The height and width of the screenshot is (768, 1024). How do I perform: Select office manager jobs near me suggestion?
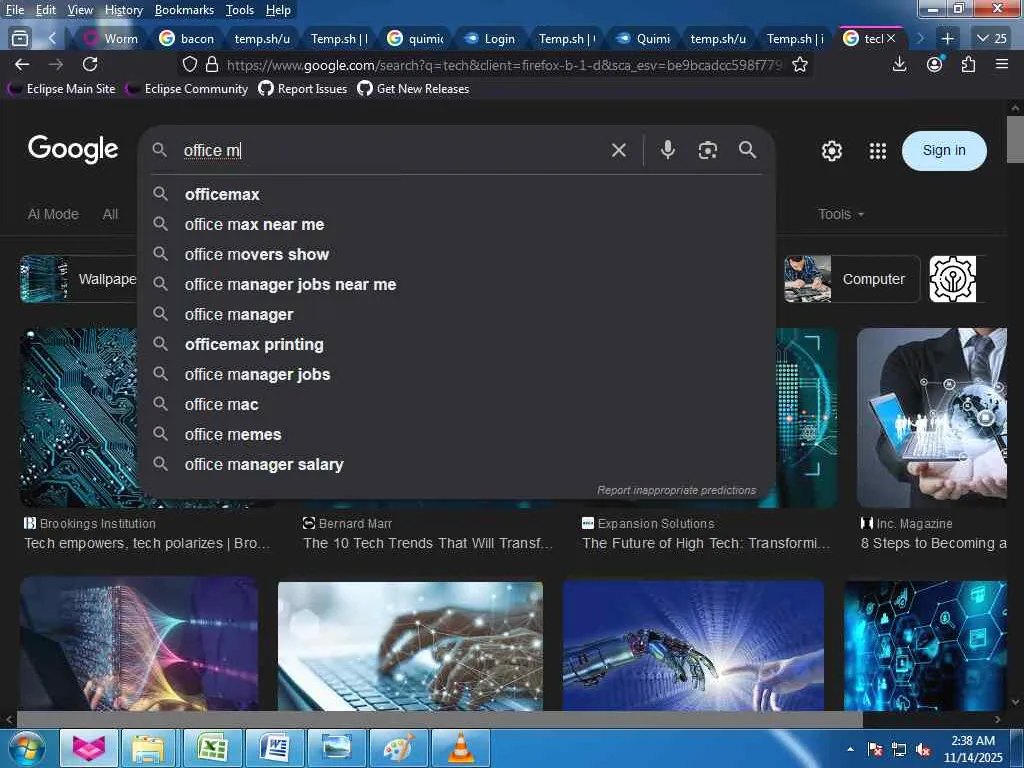(457, 285)
